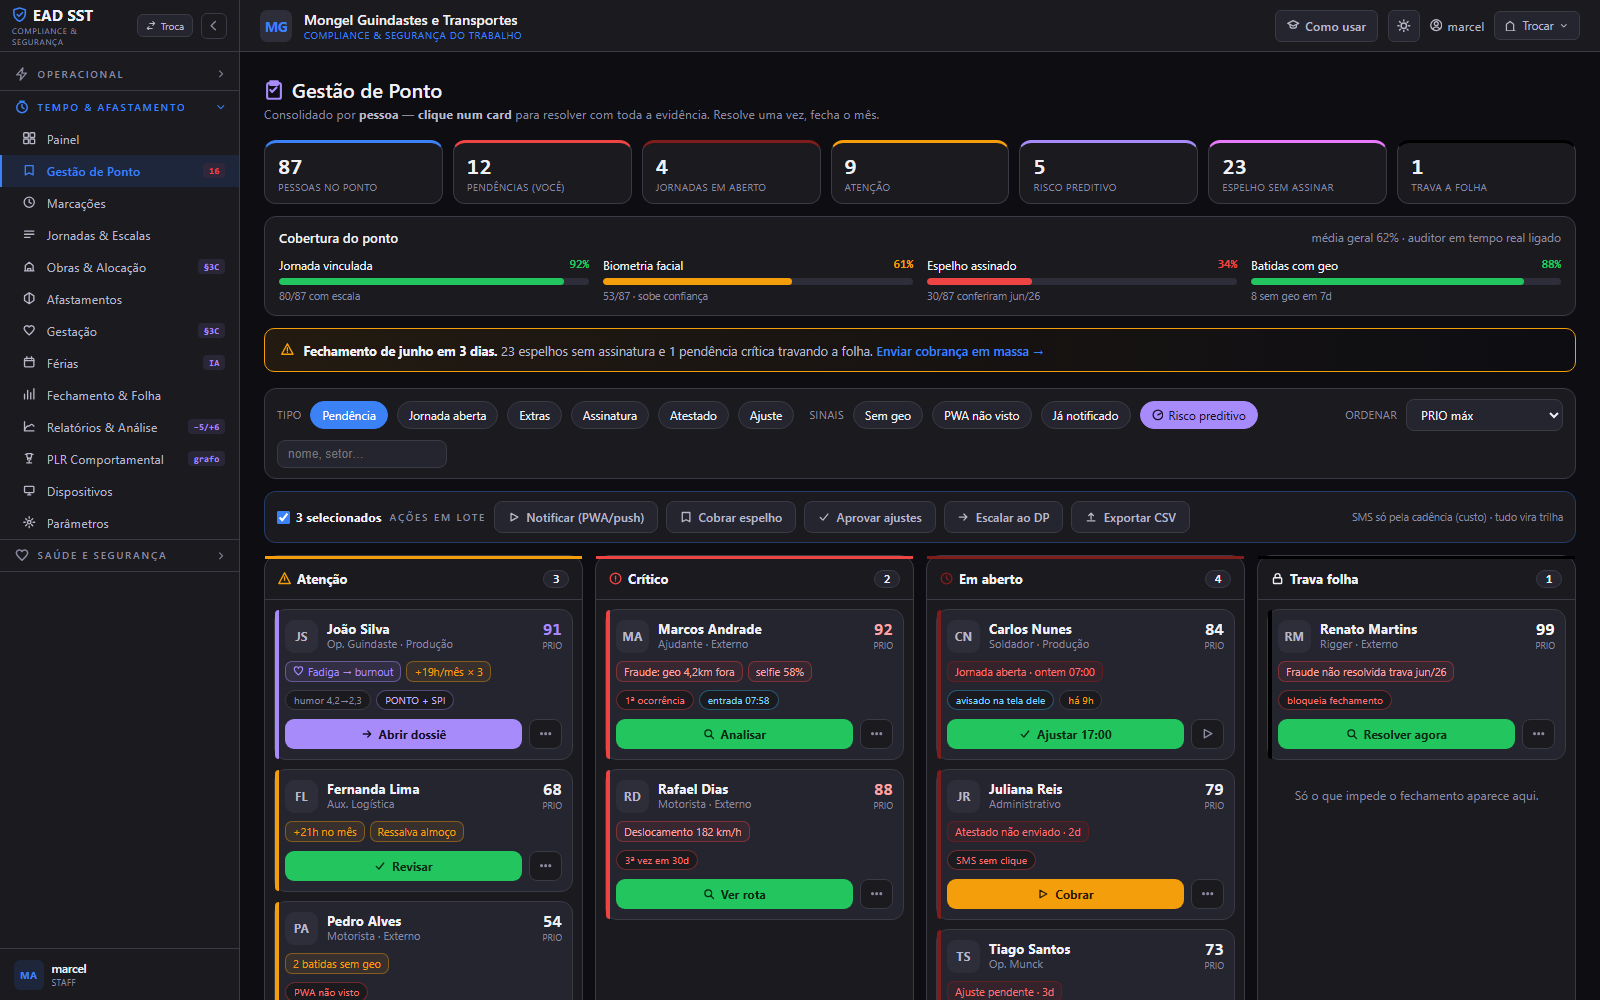Click the Exportar CSV button

(1131, 517)
